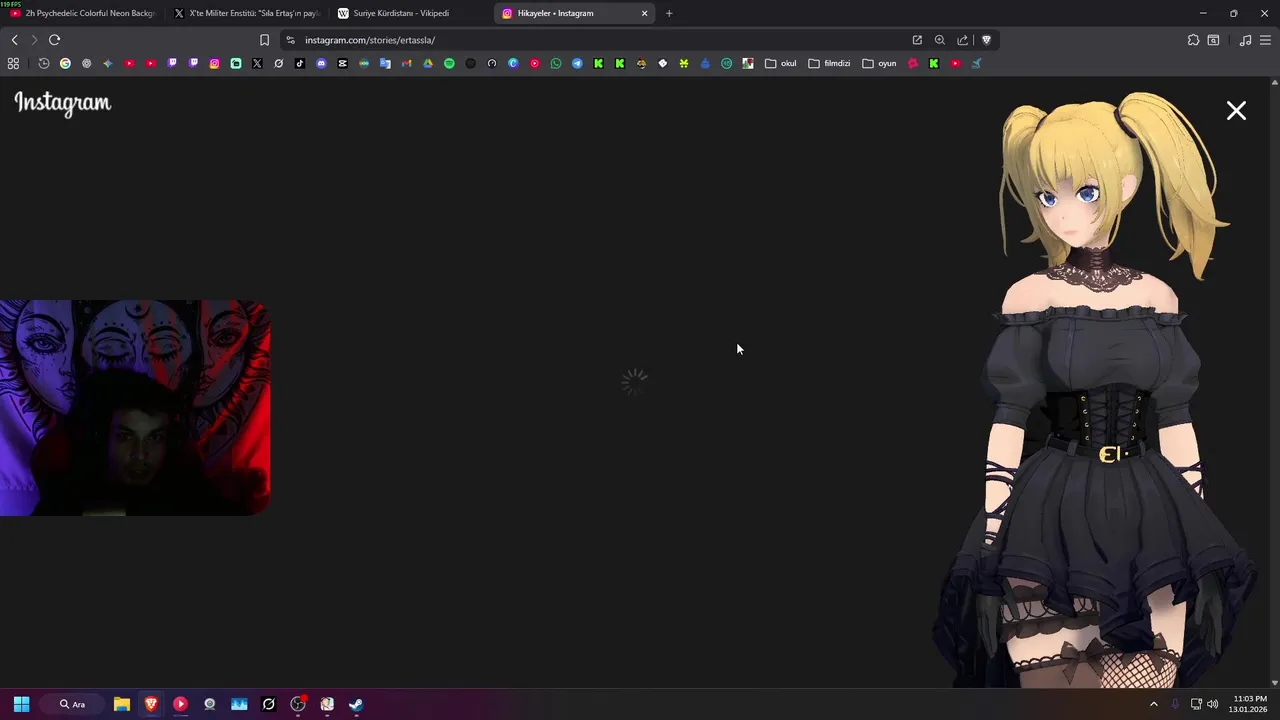Open the Google Drive bookmark icon
This screenshot has height=720, width=1280.
427,63
